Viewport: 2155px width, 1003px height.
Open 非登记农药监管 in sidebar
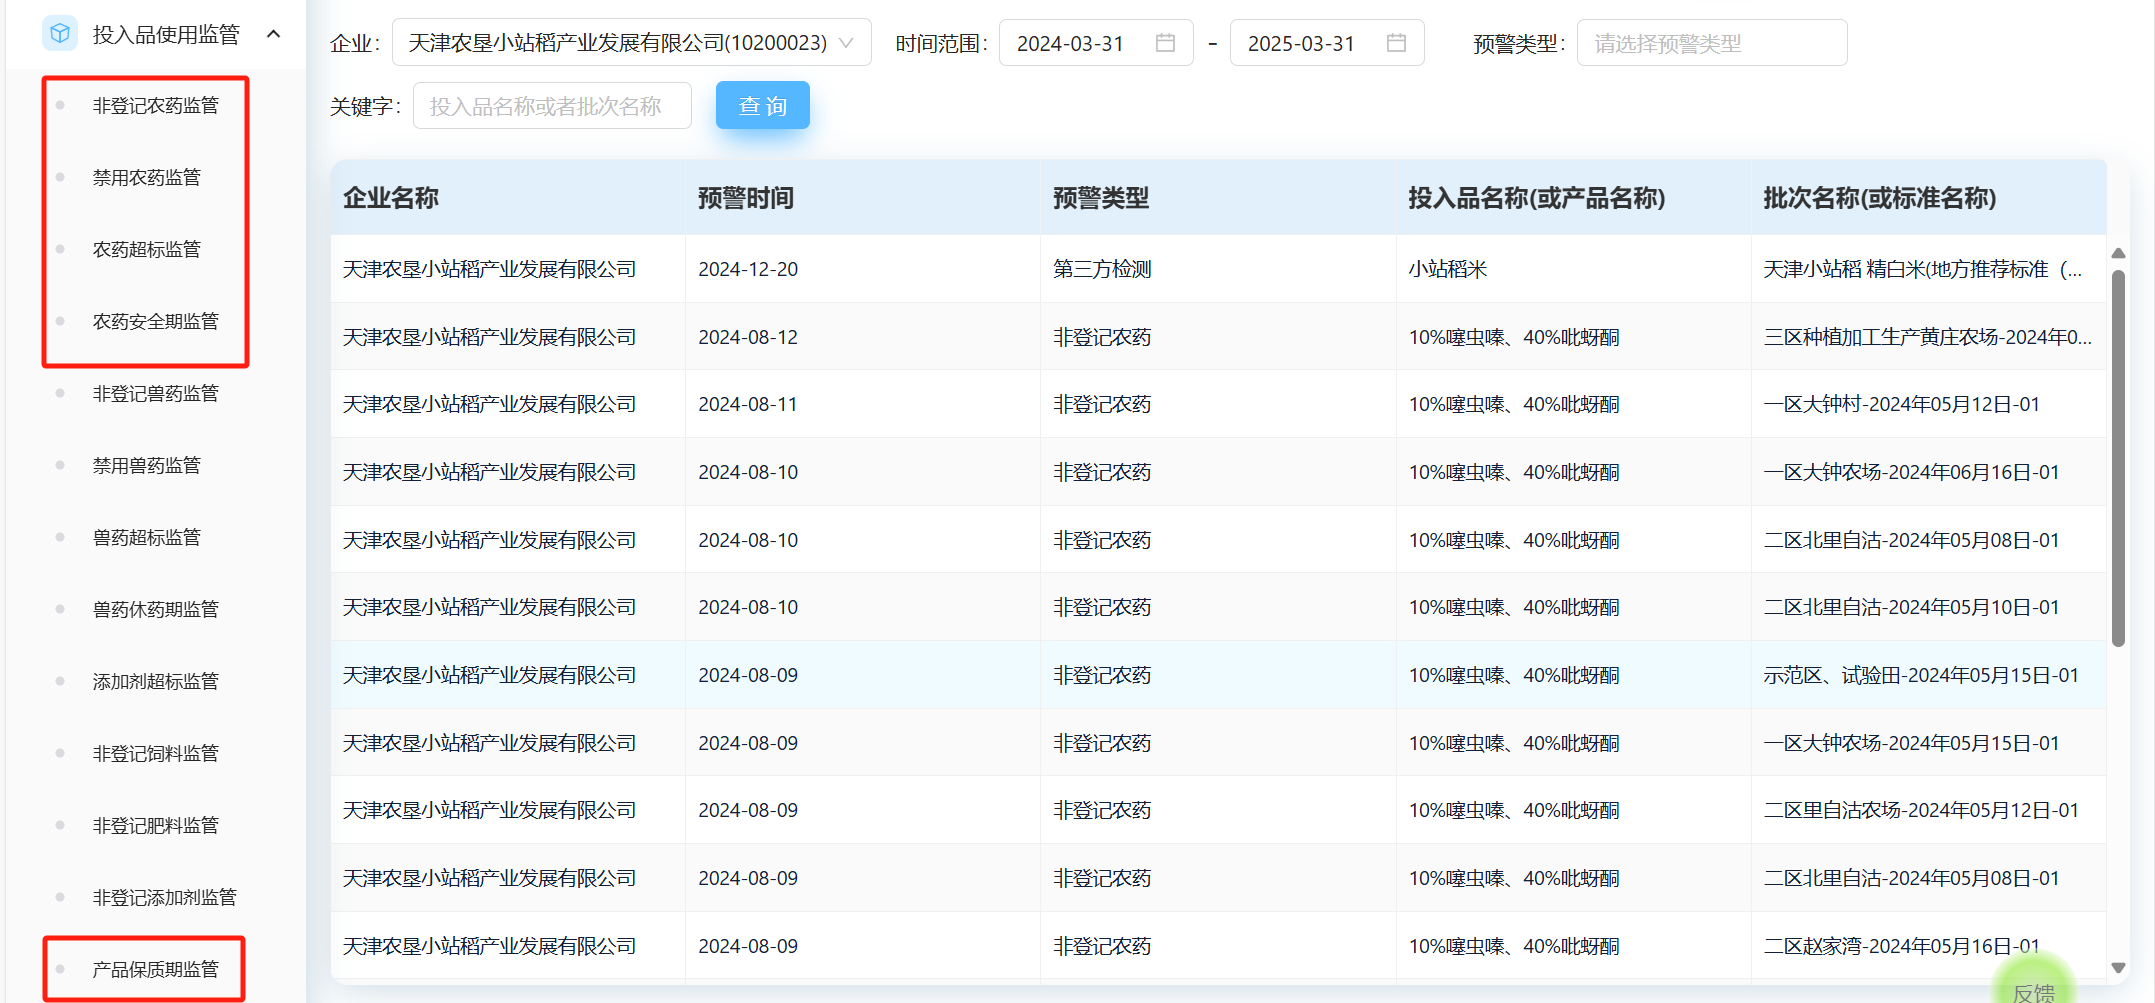(x=155, y=106)
